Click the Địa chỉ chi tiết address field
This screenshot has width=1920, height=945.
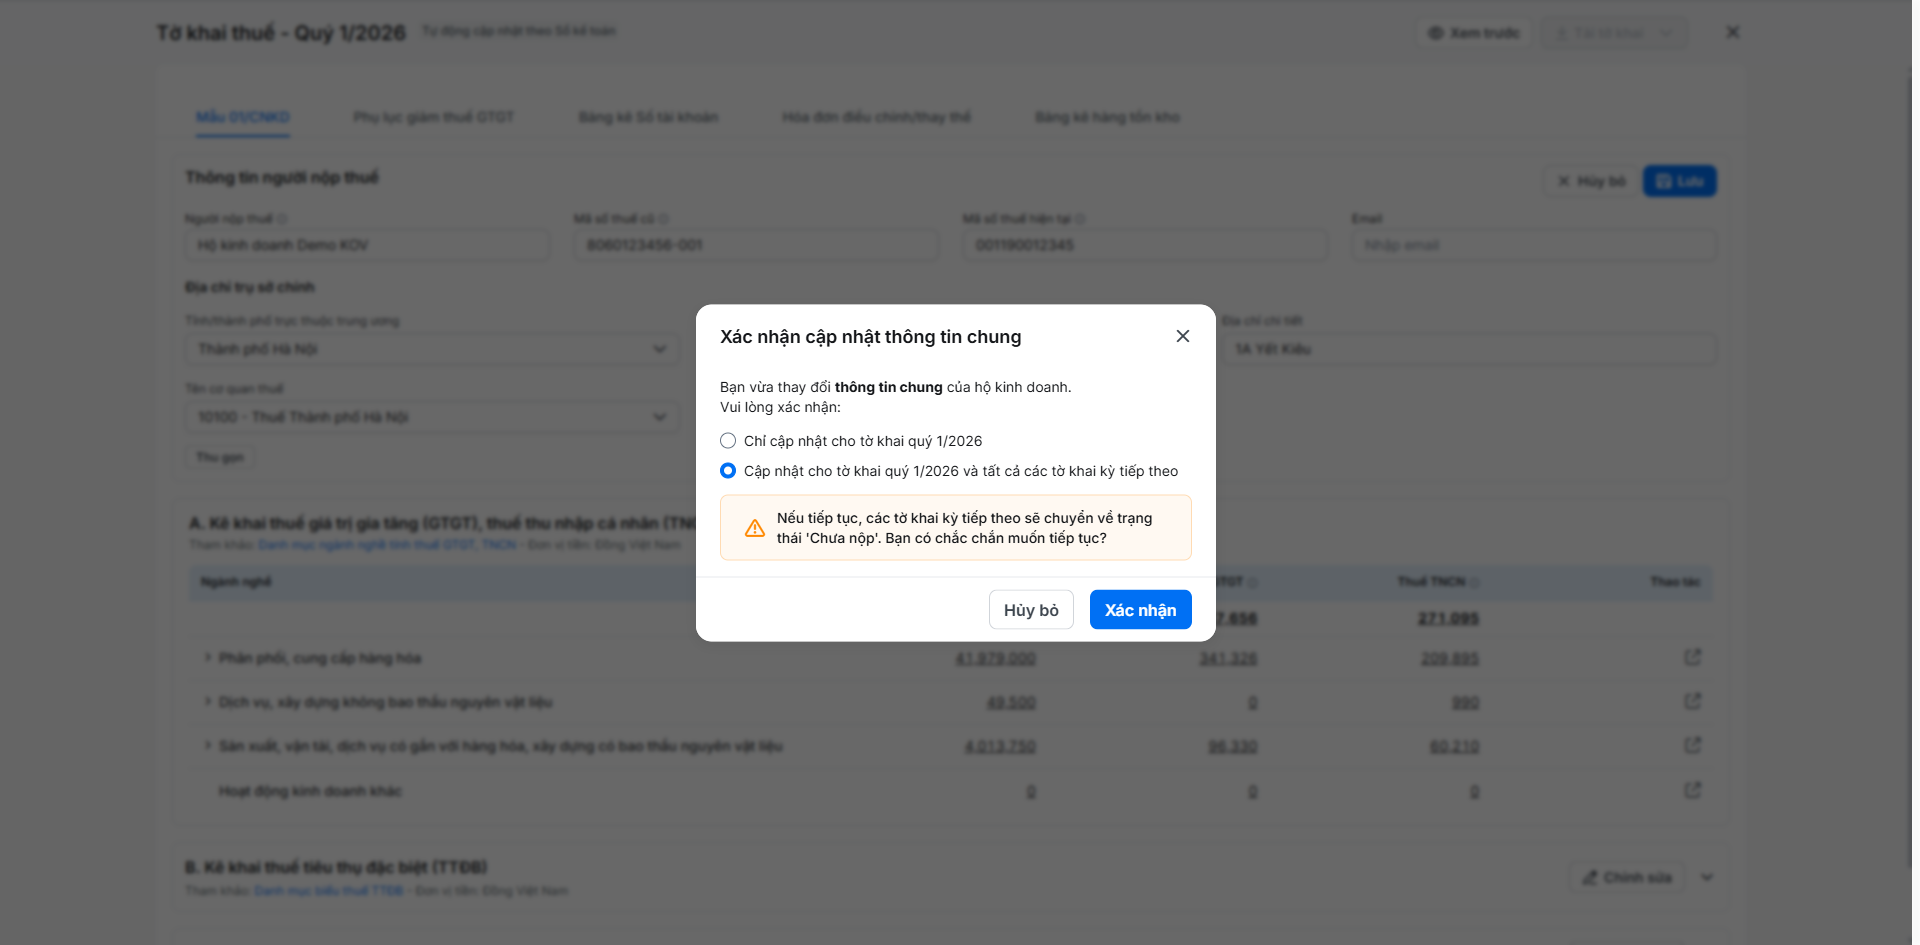(x=1469, y=349)
